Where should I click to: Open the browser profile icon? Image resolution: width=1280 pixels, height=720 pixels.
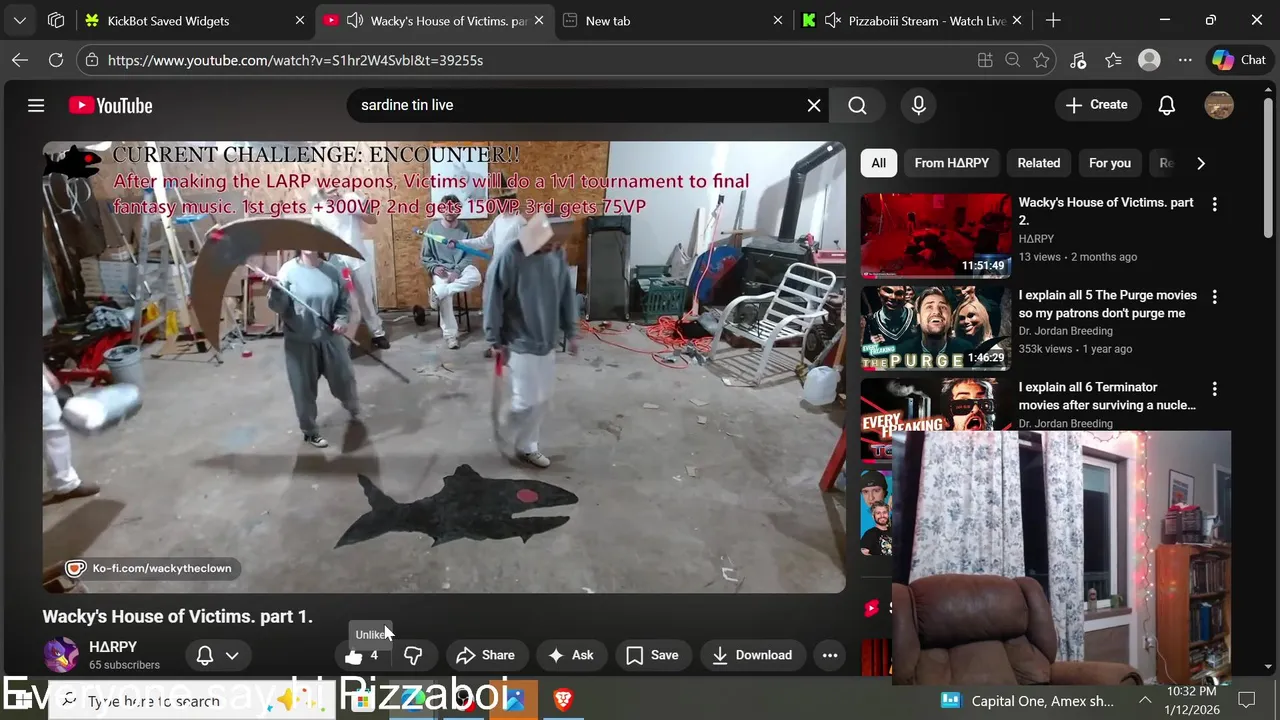tap(1149, 60)
